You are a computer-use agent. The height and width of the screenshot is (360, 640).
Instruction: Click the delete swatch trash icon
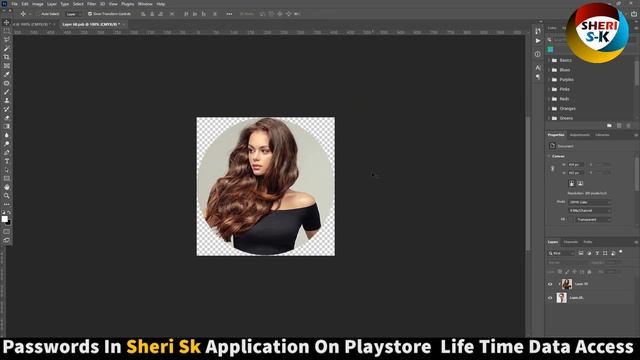tap(629, 126)
